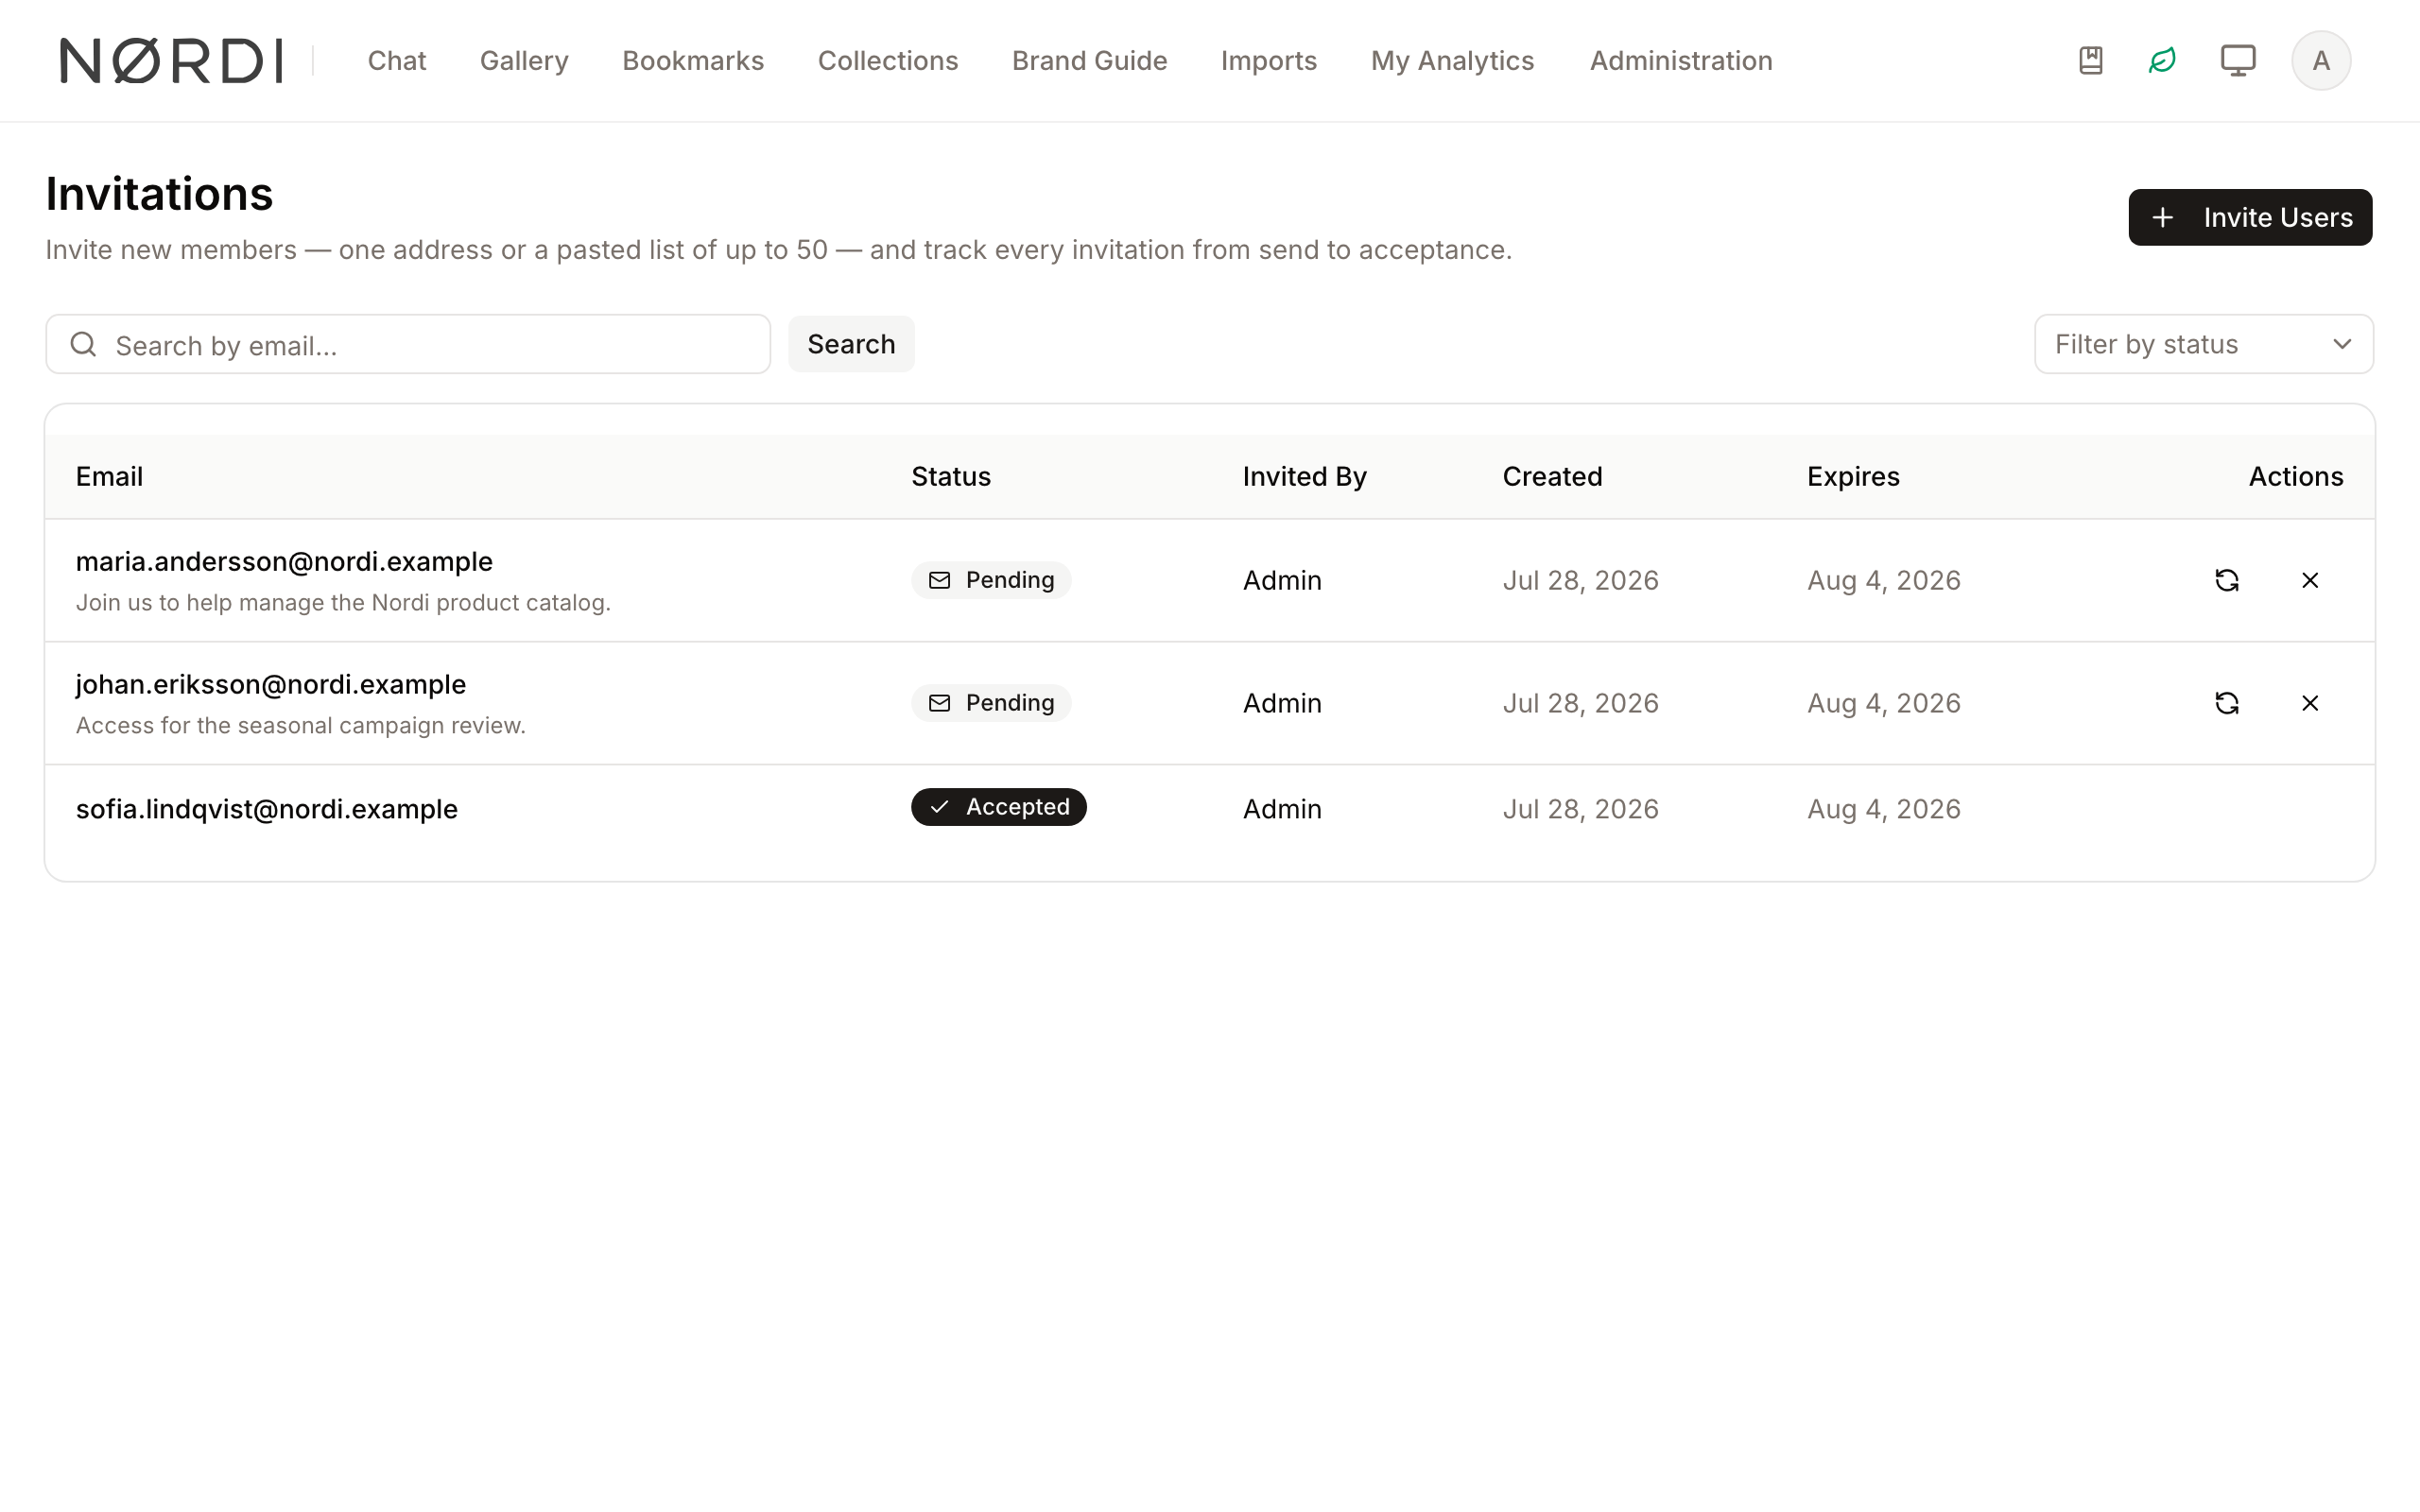Click 'Access for the seasonal campaign' message
This screenshot has width=2420, height=1512.
[x=301, y=726]
